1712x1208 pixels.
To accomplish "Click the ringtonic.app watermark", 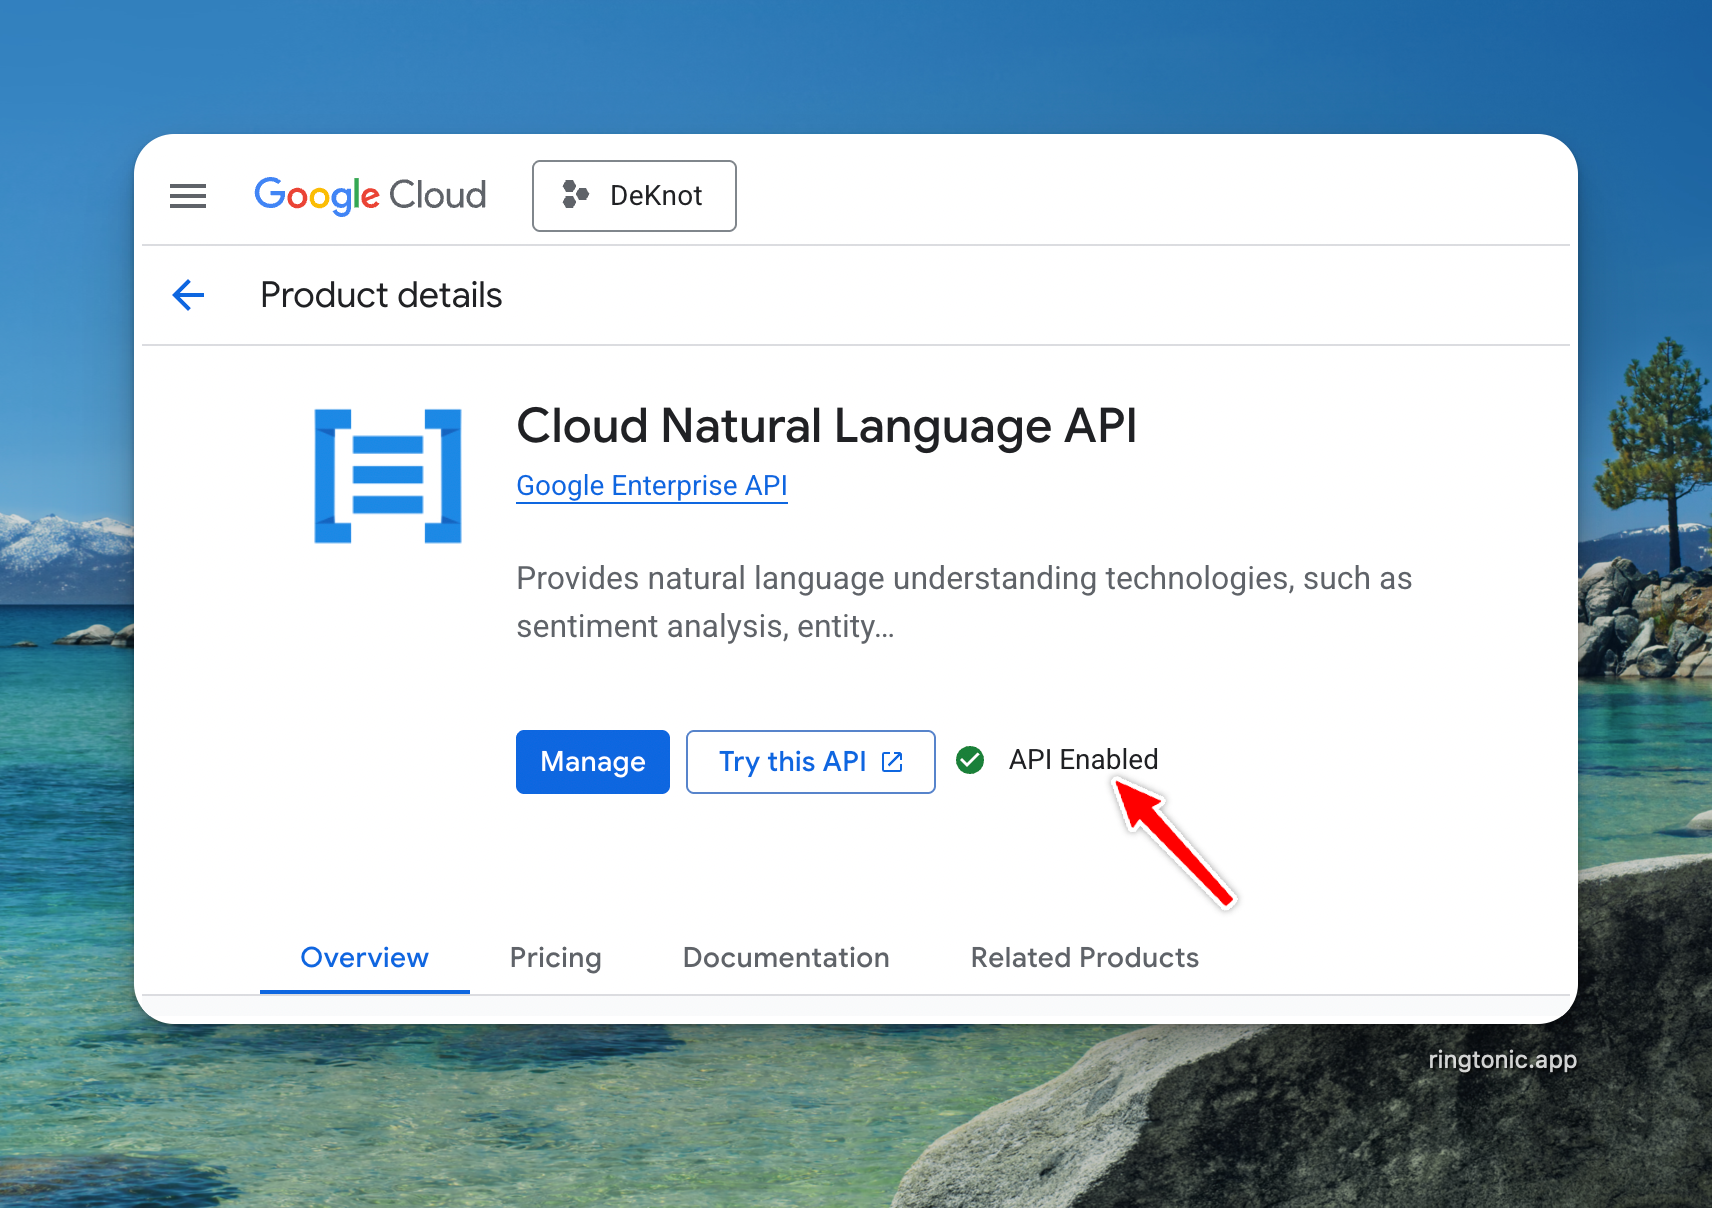I will (x=1502, y=1060).
